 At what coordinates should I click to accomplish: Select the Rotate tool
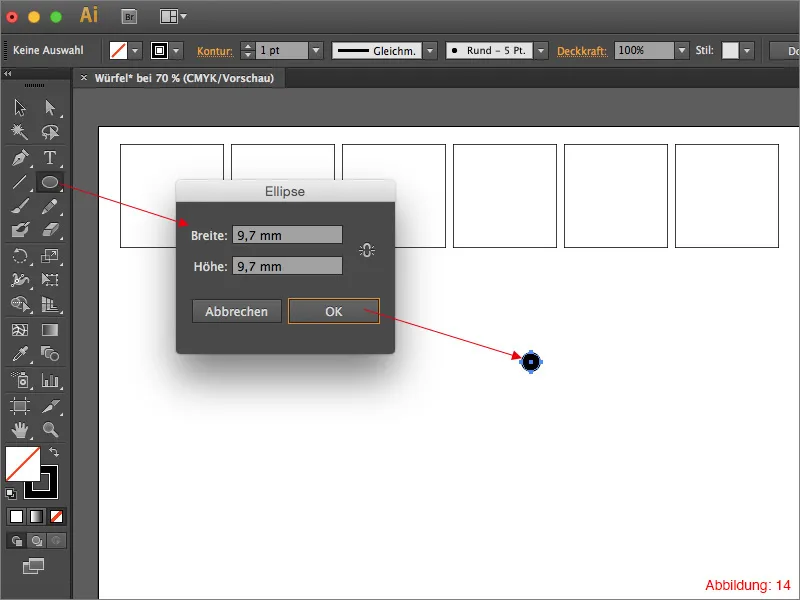20,256
